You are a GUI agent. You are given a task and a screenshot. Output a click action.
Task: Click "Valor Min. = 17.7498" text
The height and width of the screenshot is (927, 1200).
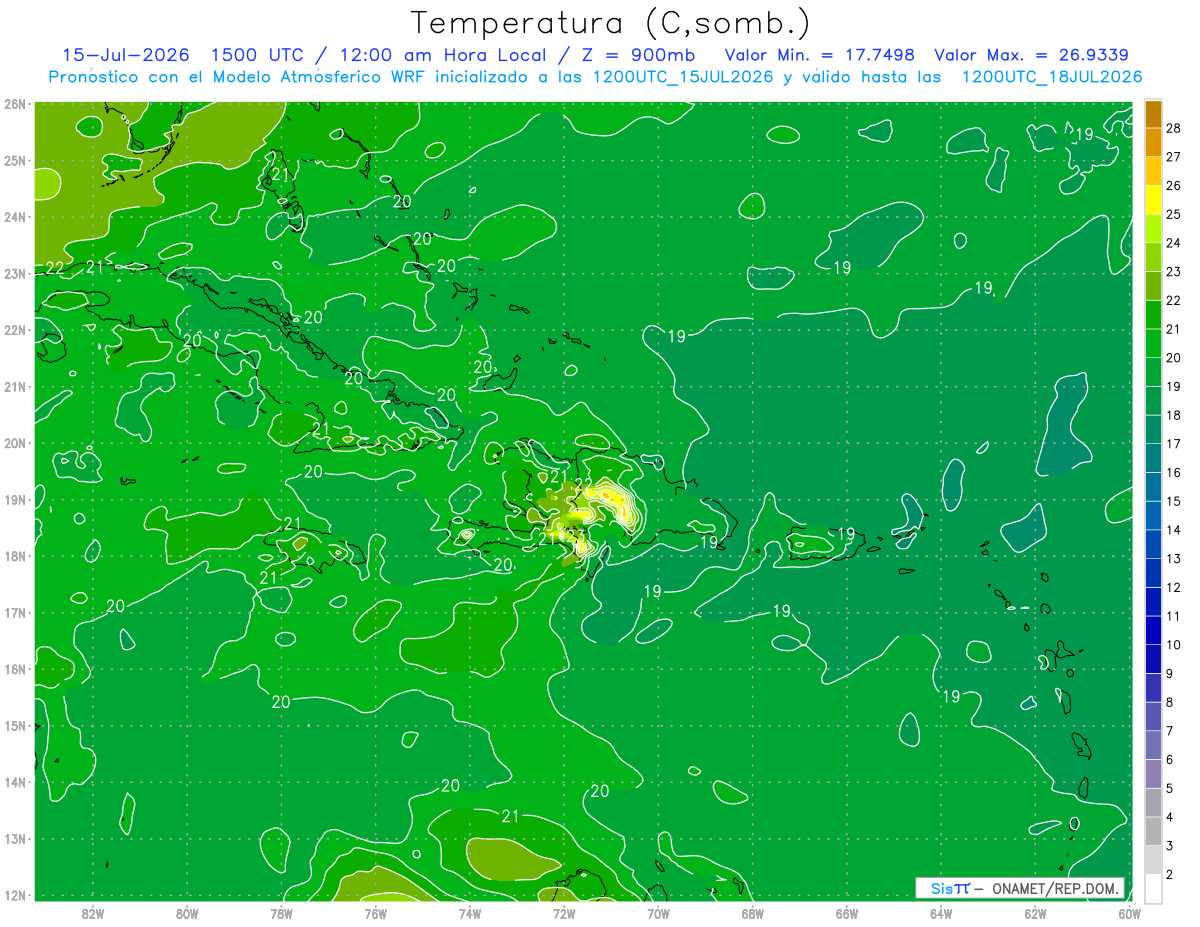[819, 55]
